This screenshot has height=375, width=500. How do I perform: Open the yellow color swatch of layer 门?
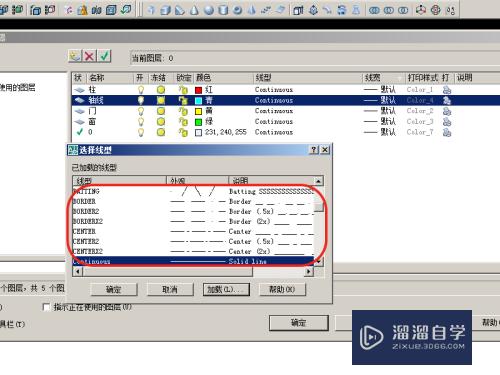198,111
